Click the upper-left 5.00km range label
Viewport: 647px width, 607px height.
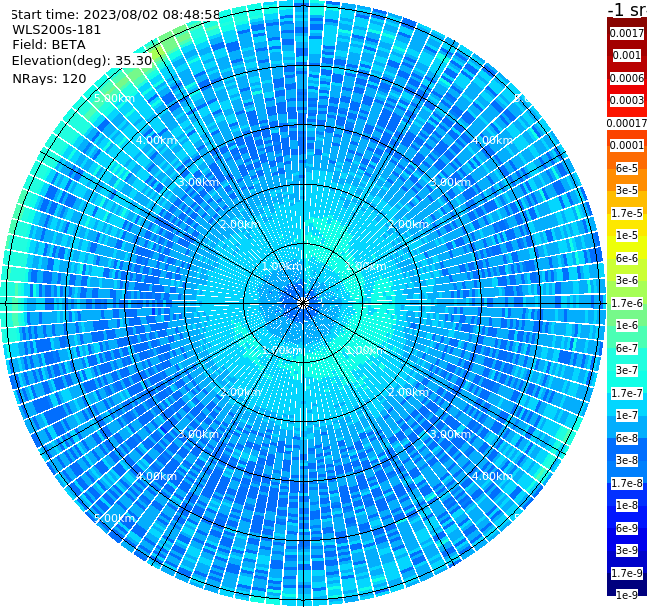coord(114,98)
